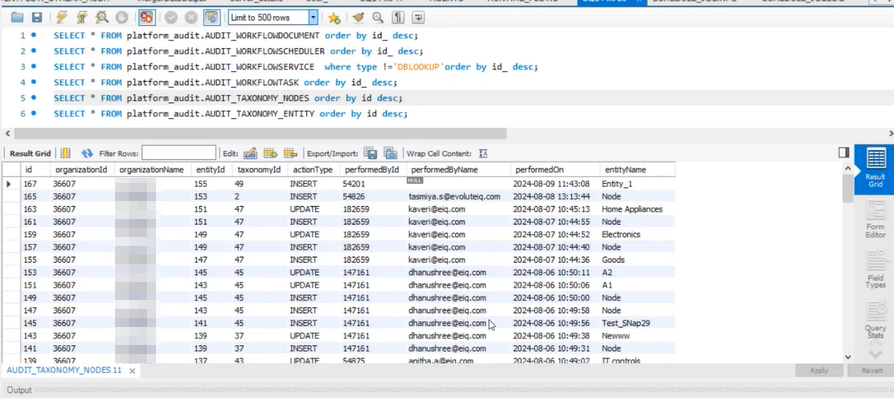Sort by the id column header
Image resolution: width=894 pixels, height=399 pixels.
click(x=35, y=170)
